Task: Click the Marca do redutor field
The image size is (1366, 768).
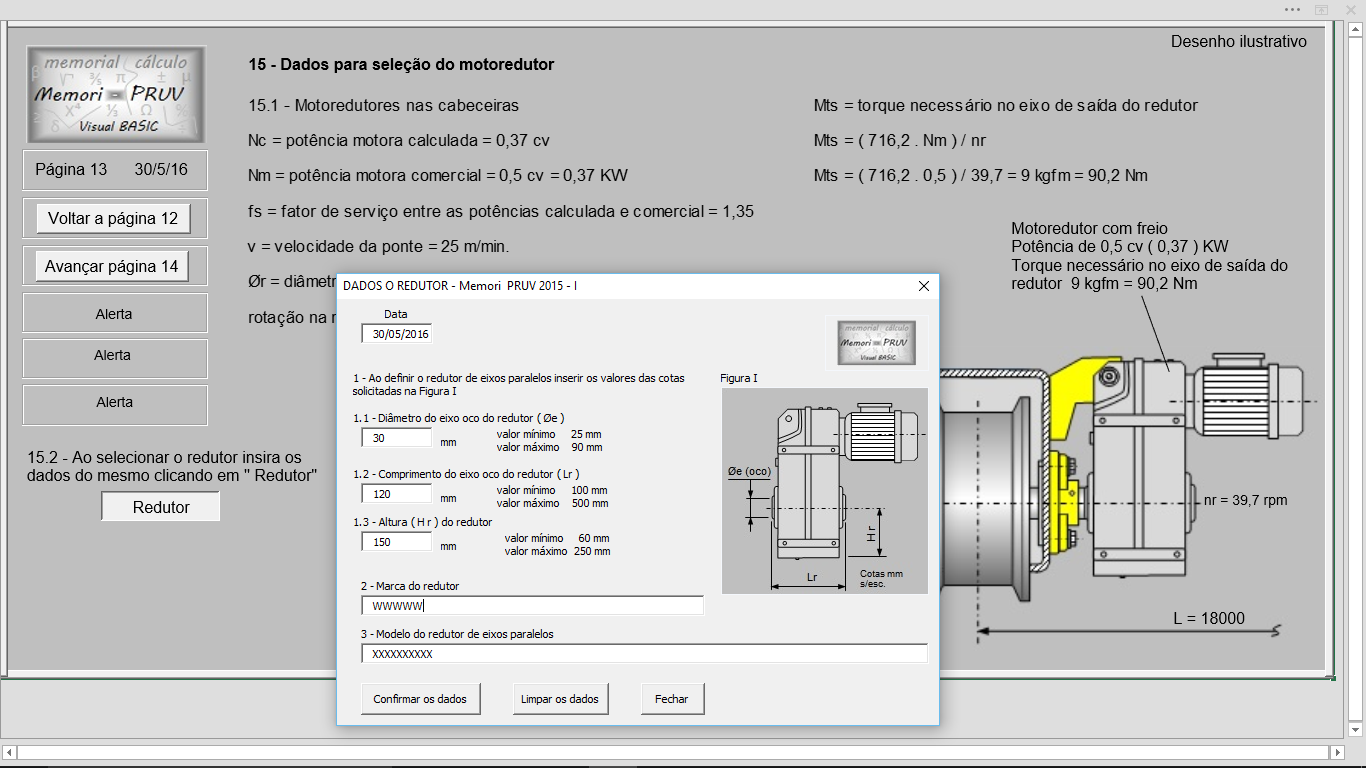Action: click(x=533, y=606)
